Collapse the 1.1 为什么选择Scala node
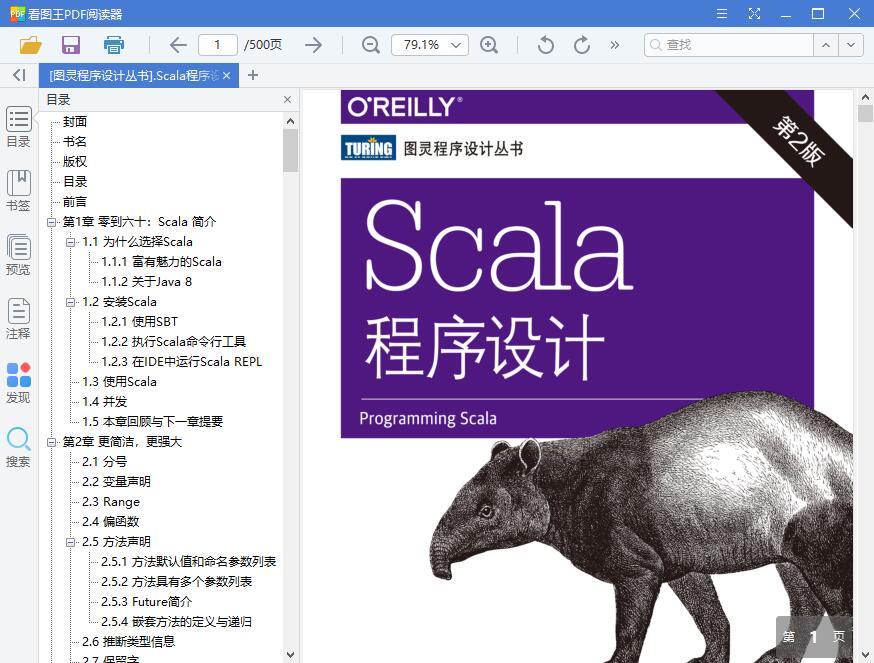The height and width of the screenshot is (663, 874). [x=70, y=242]
